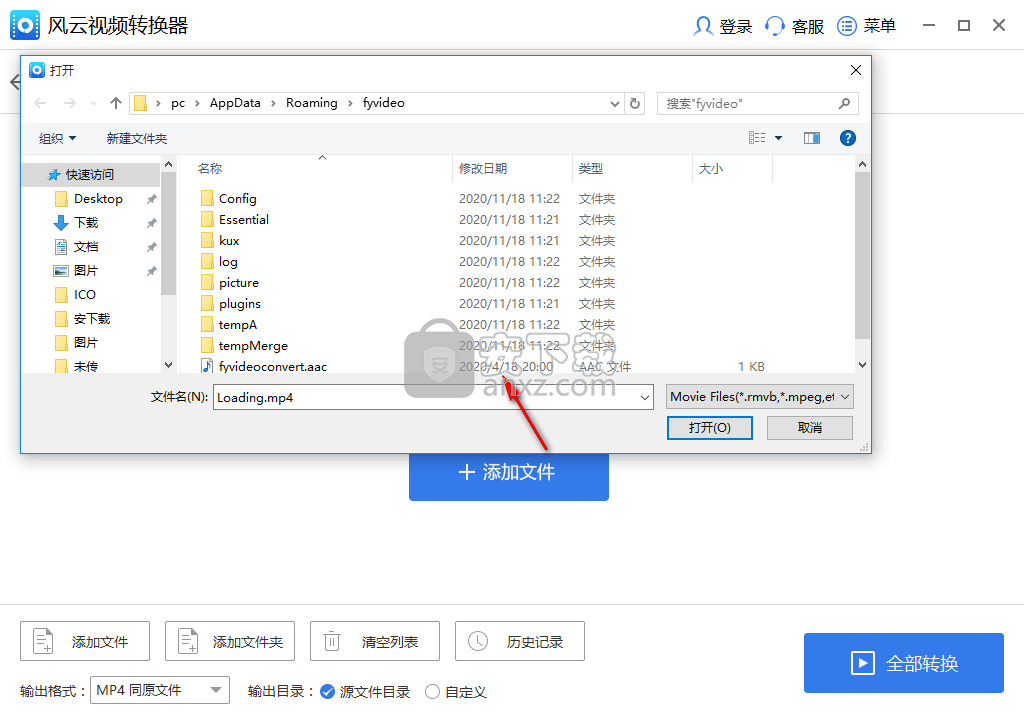The height and width of the screenshot is (720, 1024).
Task: Click the forward arrow in the open dialog
Action: pos(70,103)
